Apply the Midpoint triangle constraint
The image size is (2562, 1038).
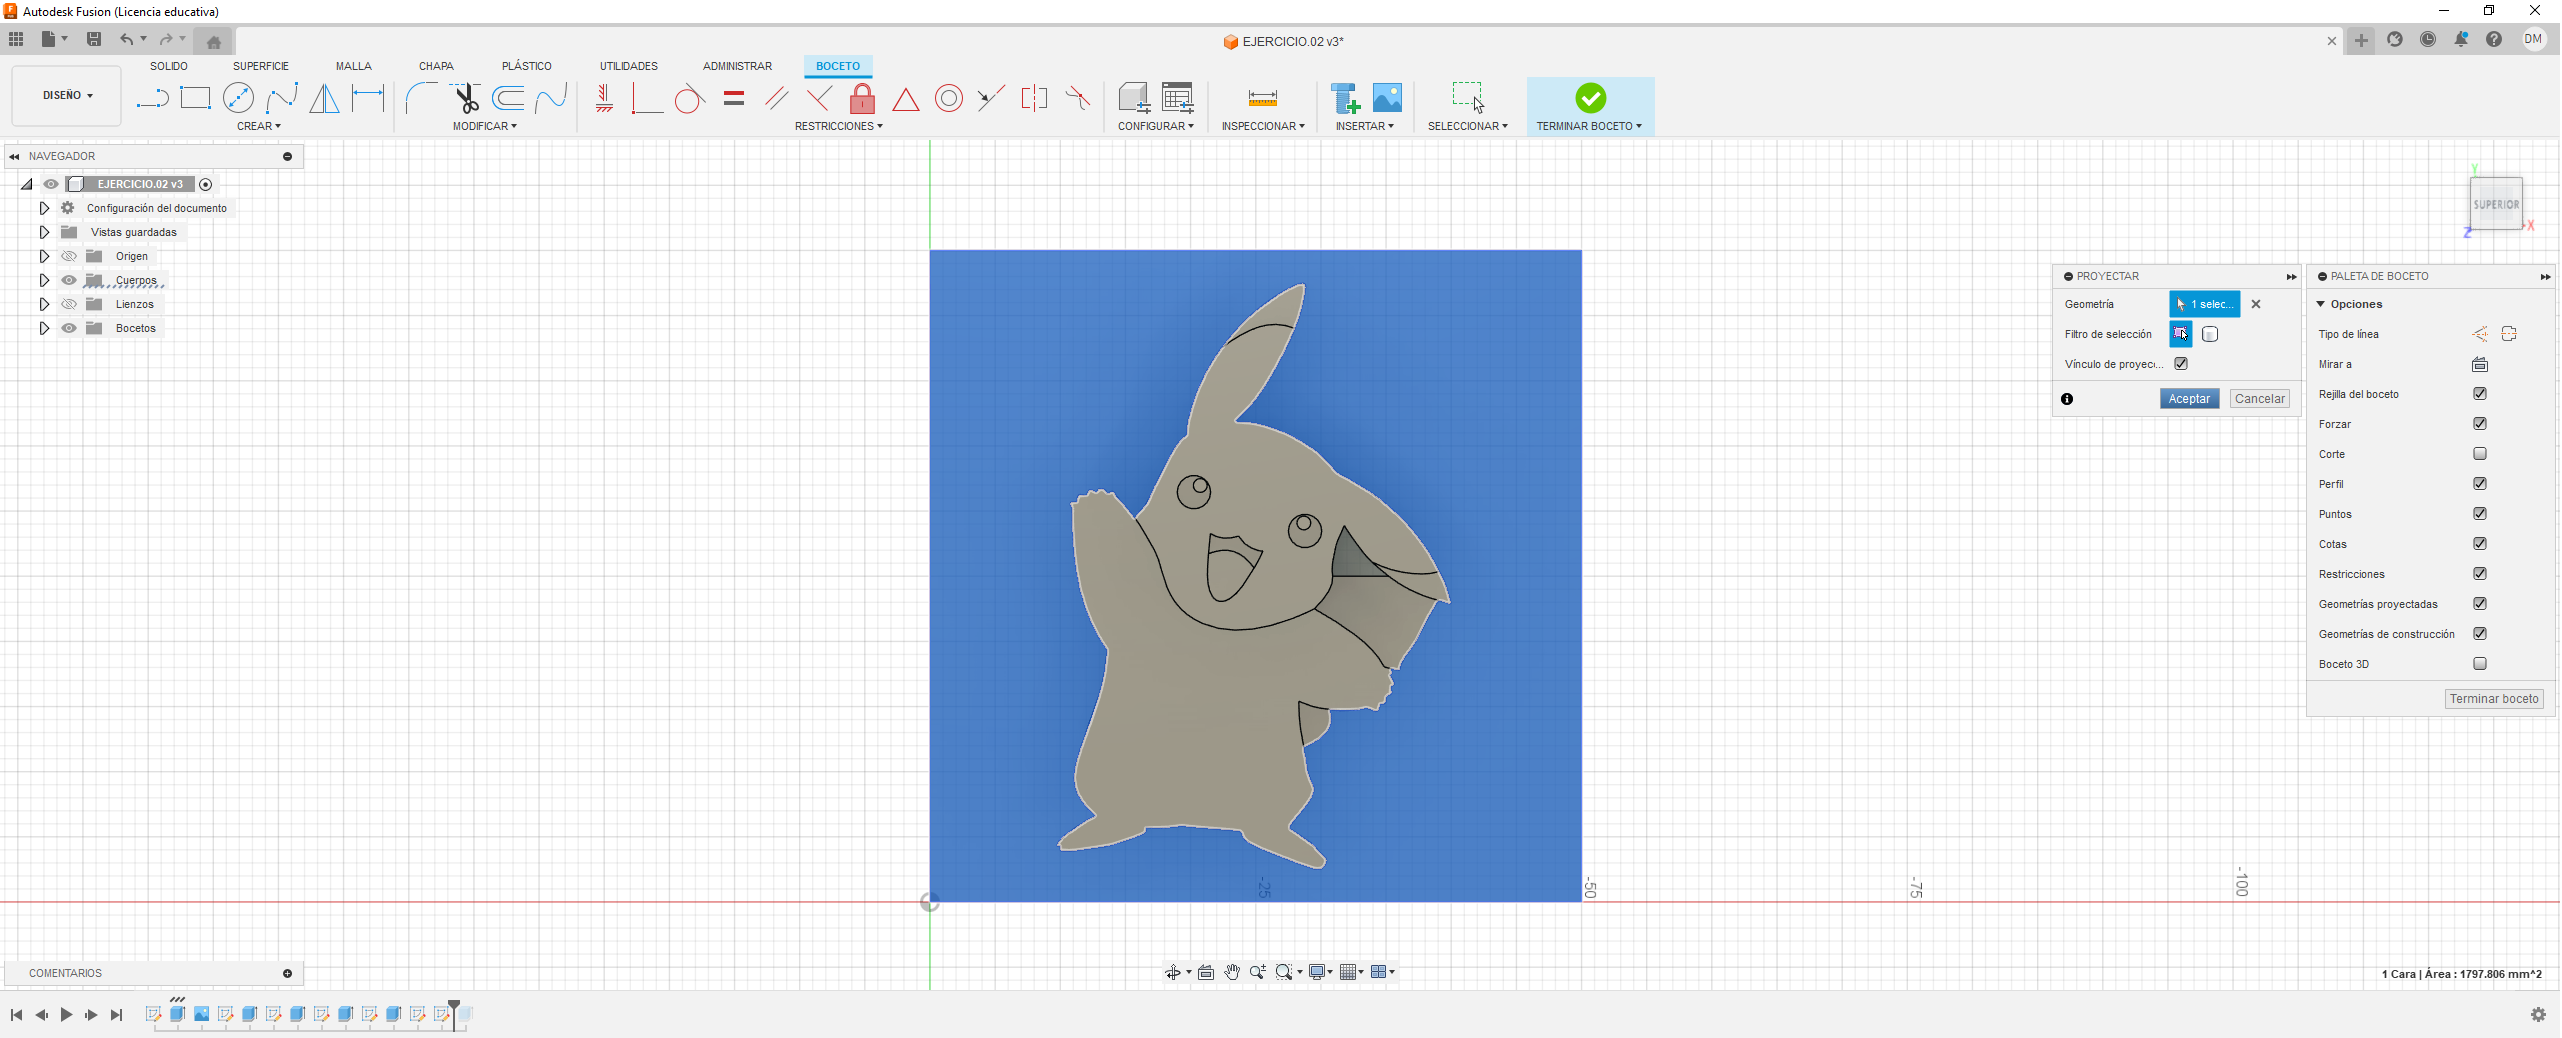[906, 98]
